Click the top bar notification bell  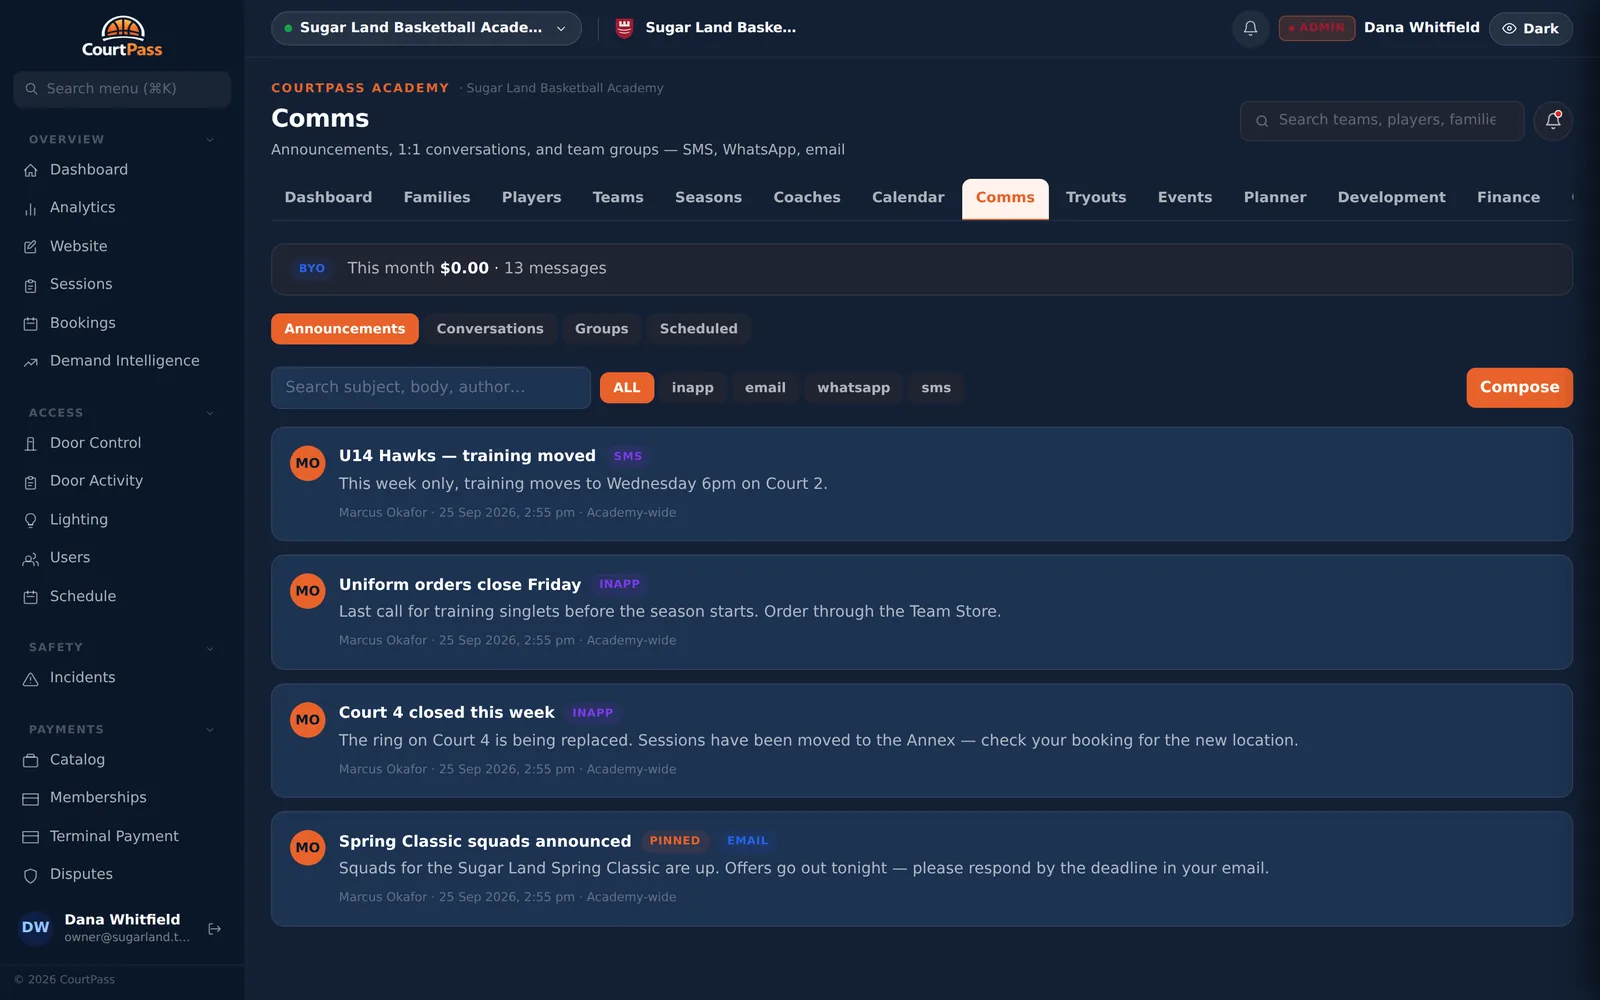pos(1250,28)
